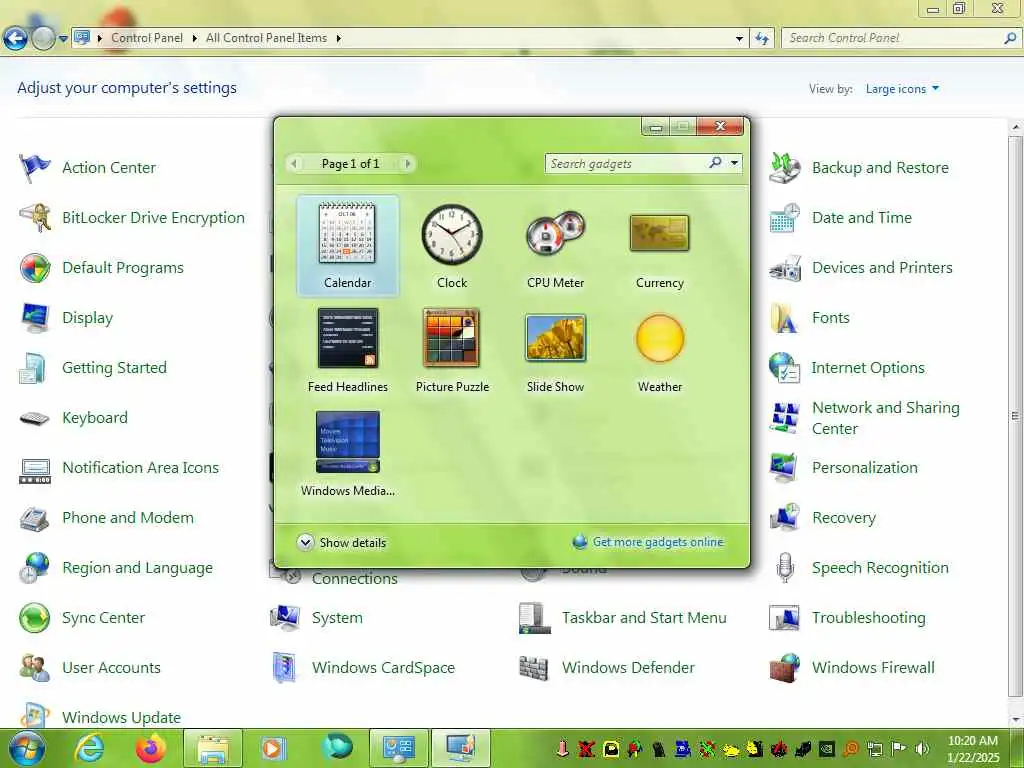Open the View by Large icons dropdown
Image resolution: width=1024 pixels, height=768 pixels.
pyautogui.click(x=902, y=89)
